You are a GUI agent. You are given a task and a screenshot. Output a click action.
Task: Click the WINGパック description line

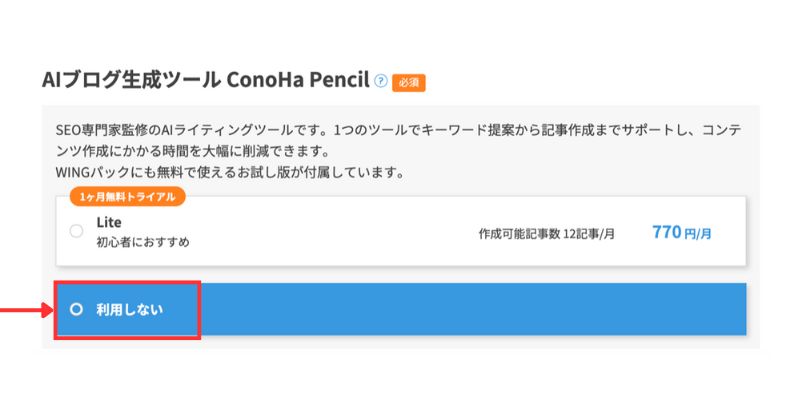[x=230, y=172]
